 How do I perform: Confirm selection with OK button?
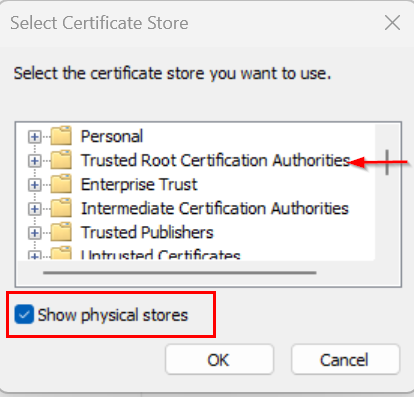click(219, 360)
